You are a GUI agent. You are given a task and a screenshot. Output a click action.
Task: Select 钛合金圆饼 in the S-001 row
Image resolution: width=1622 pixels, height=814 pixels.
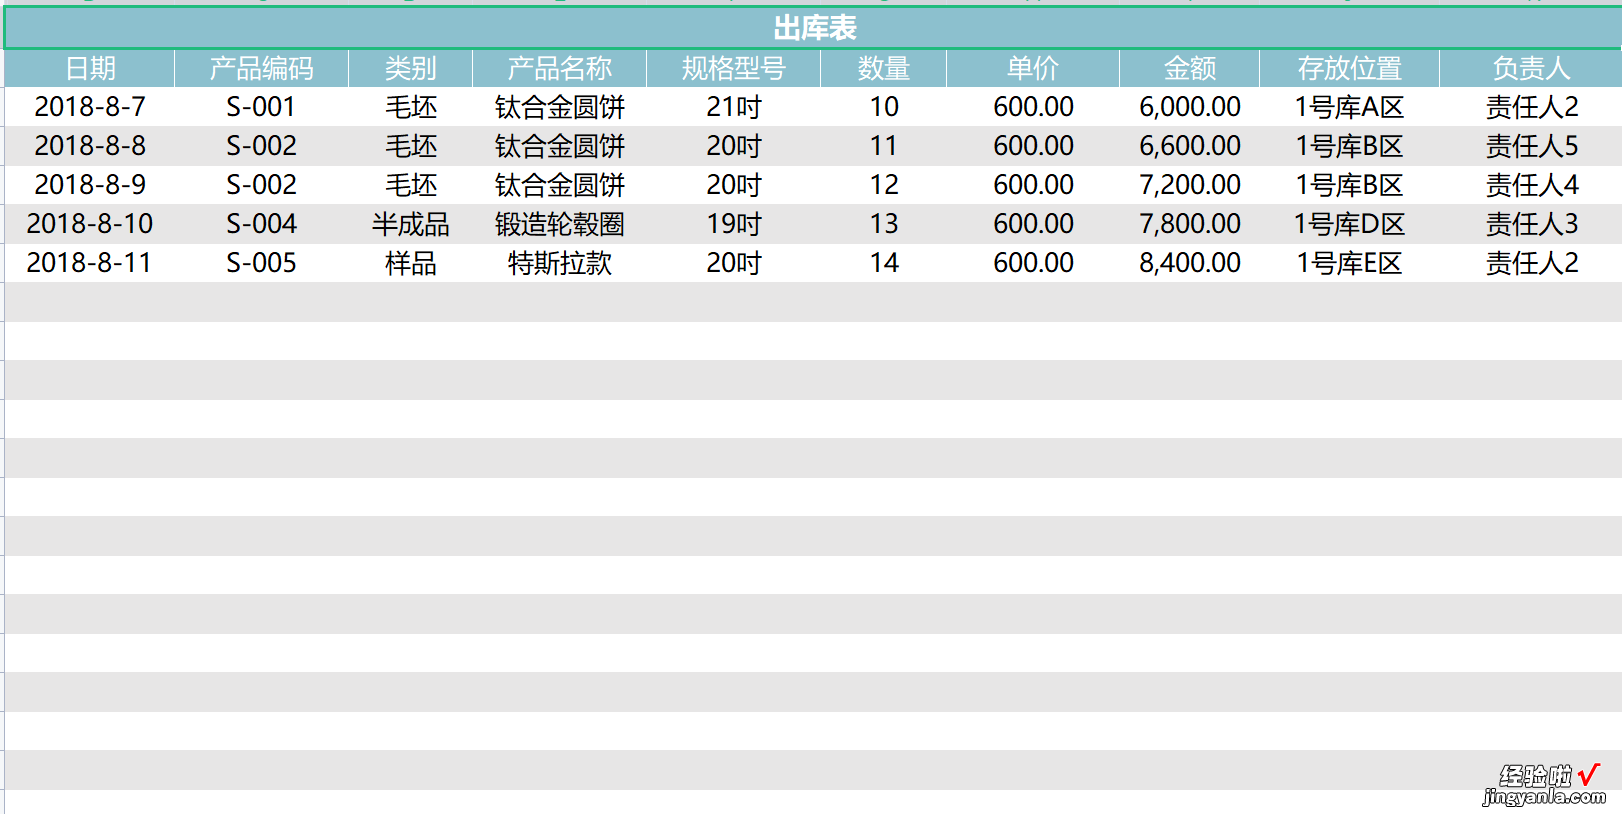[559, 107]
